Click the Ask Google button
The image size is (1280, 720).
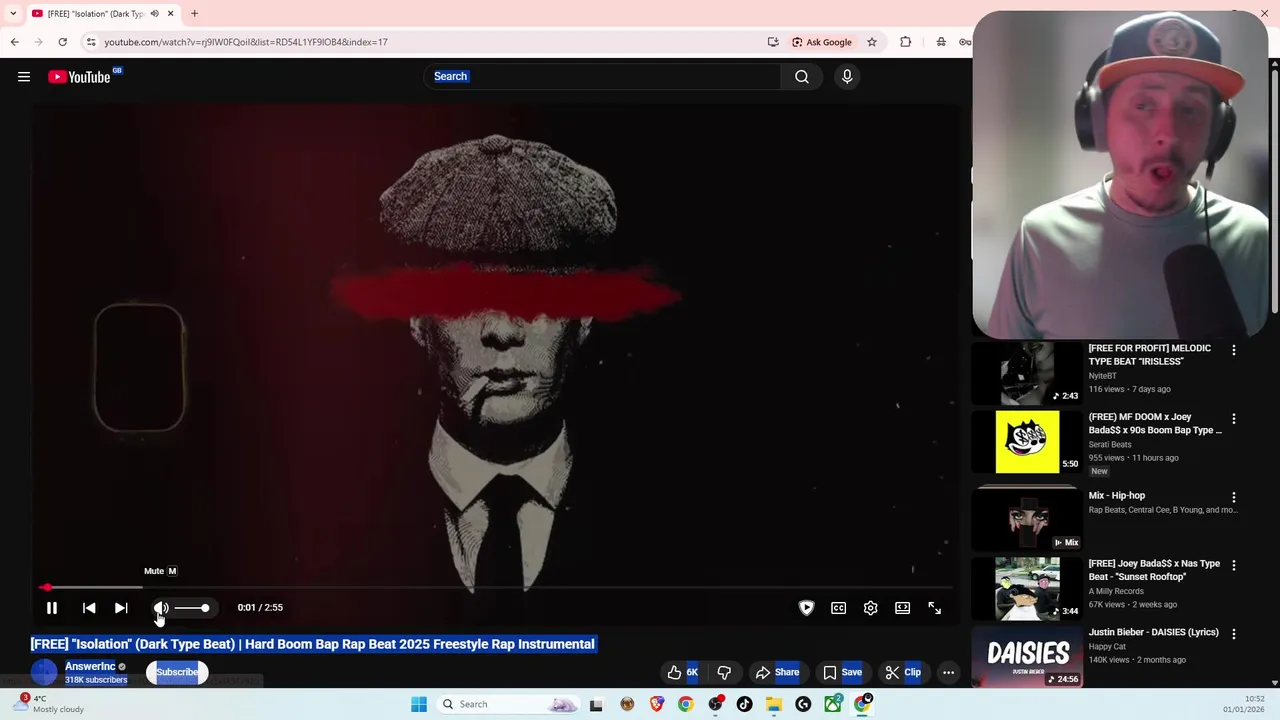[822, 42]
